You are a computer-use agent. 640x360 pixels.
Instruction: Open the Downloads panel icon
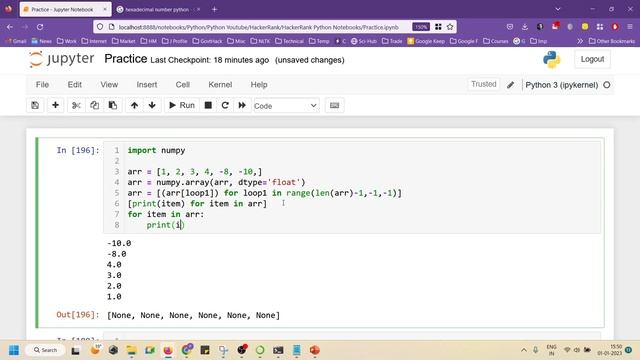[x=524, y=27]
